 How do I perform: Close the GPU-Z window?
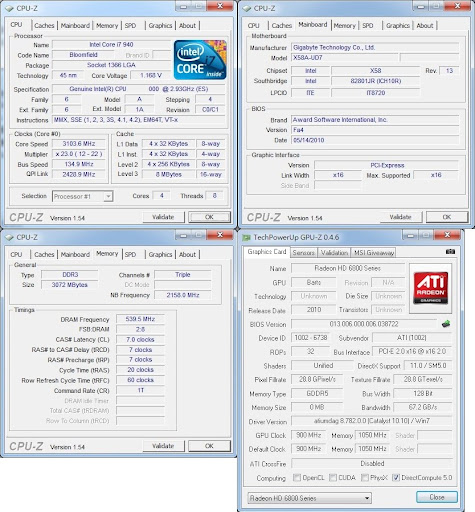tap(447, 235)
